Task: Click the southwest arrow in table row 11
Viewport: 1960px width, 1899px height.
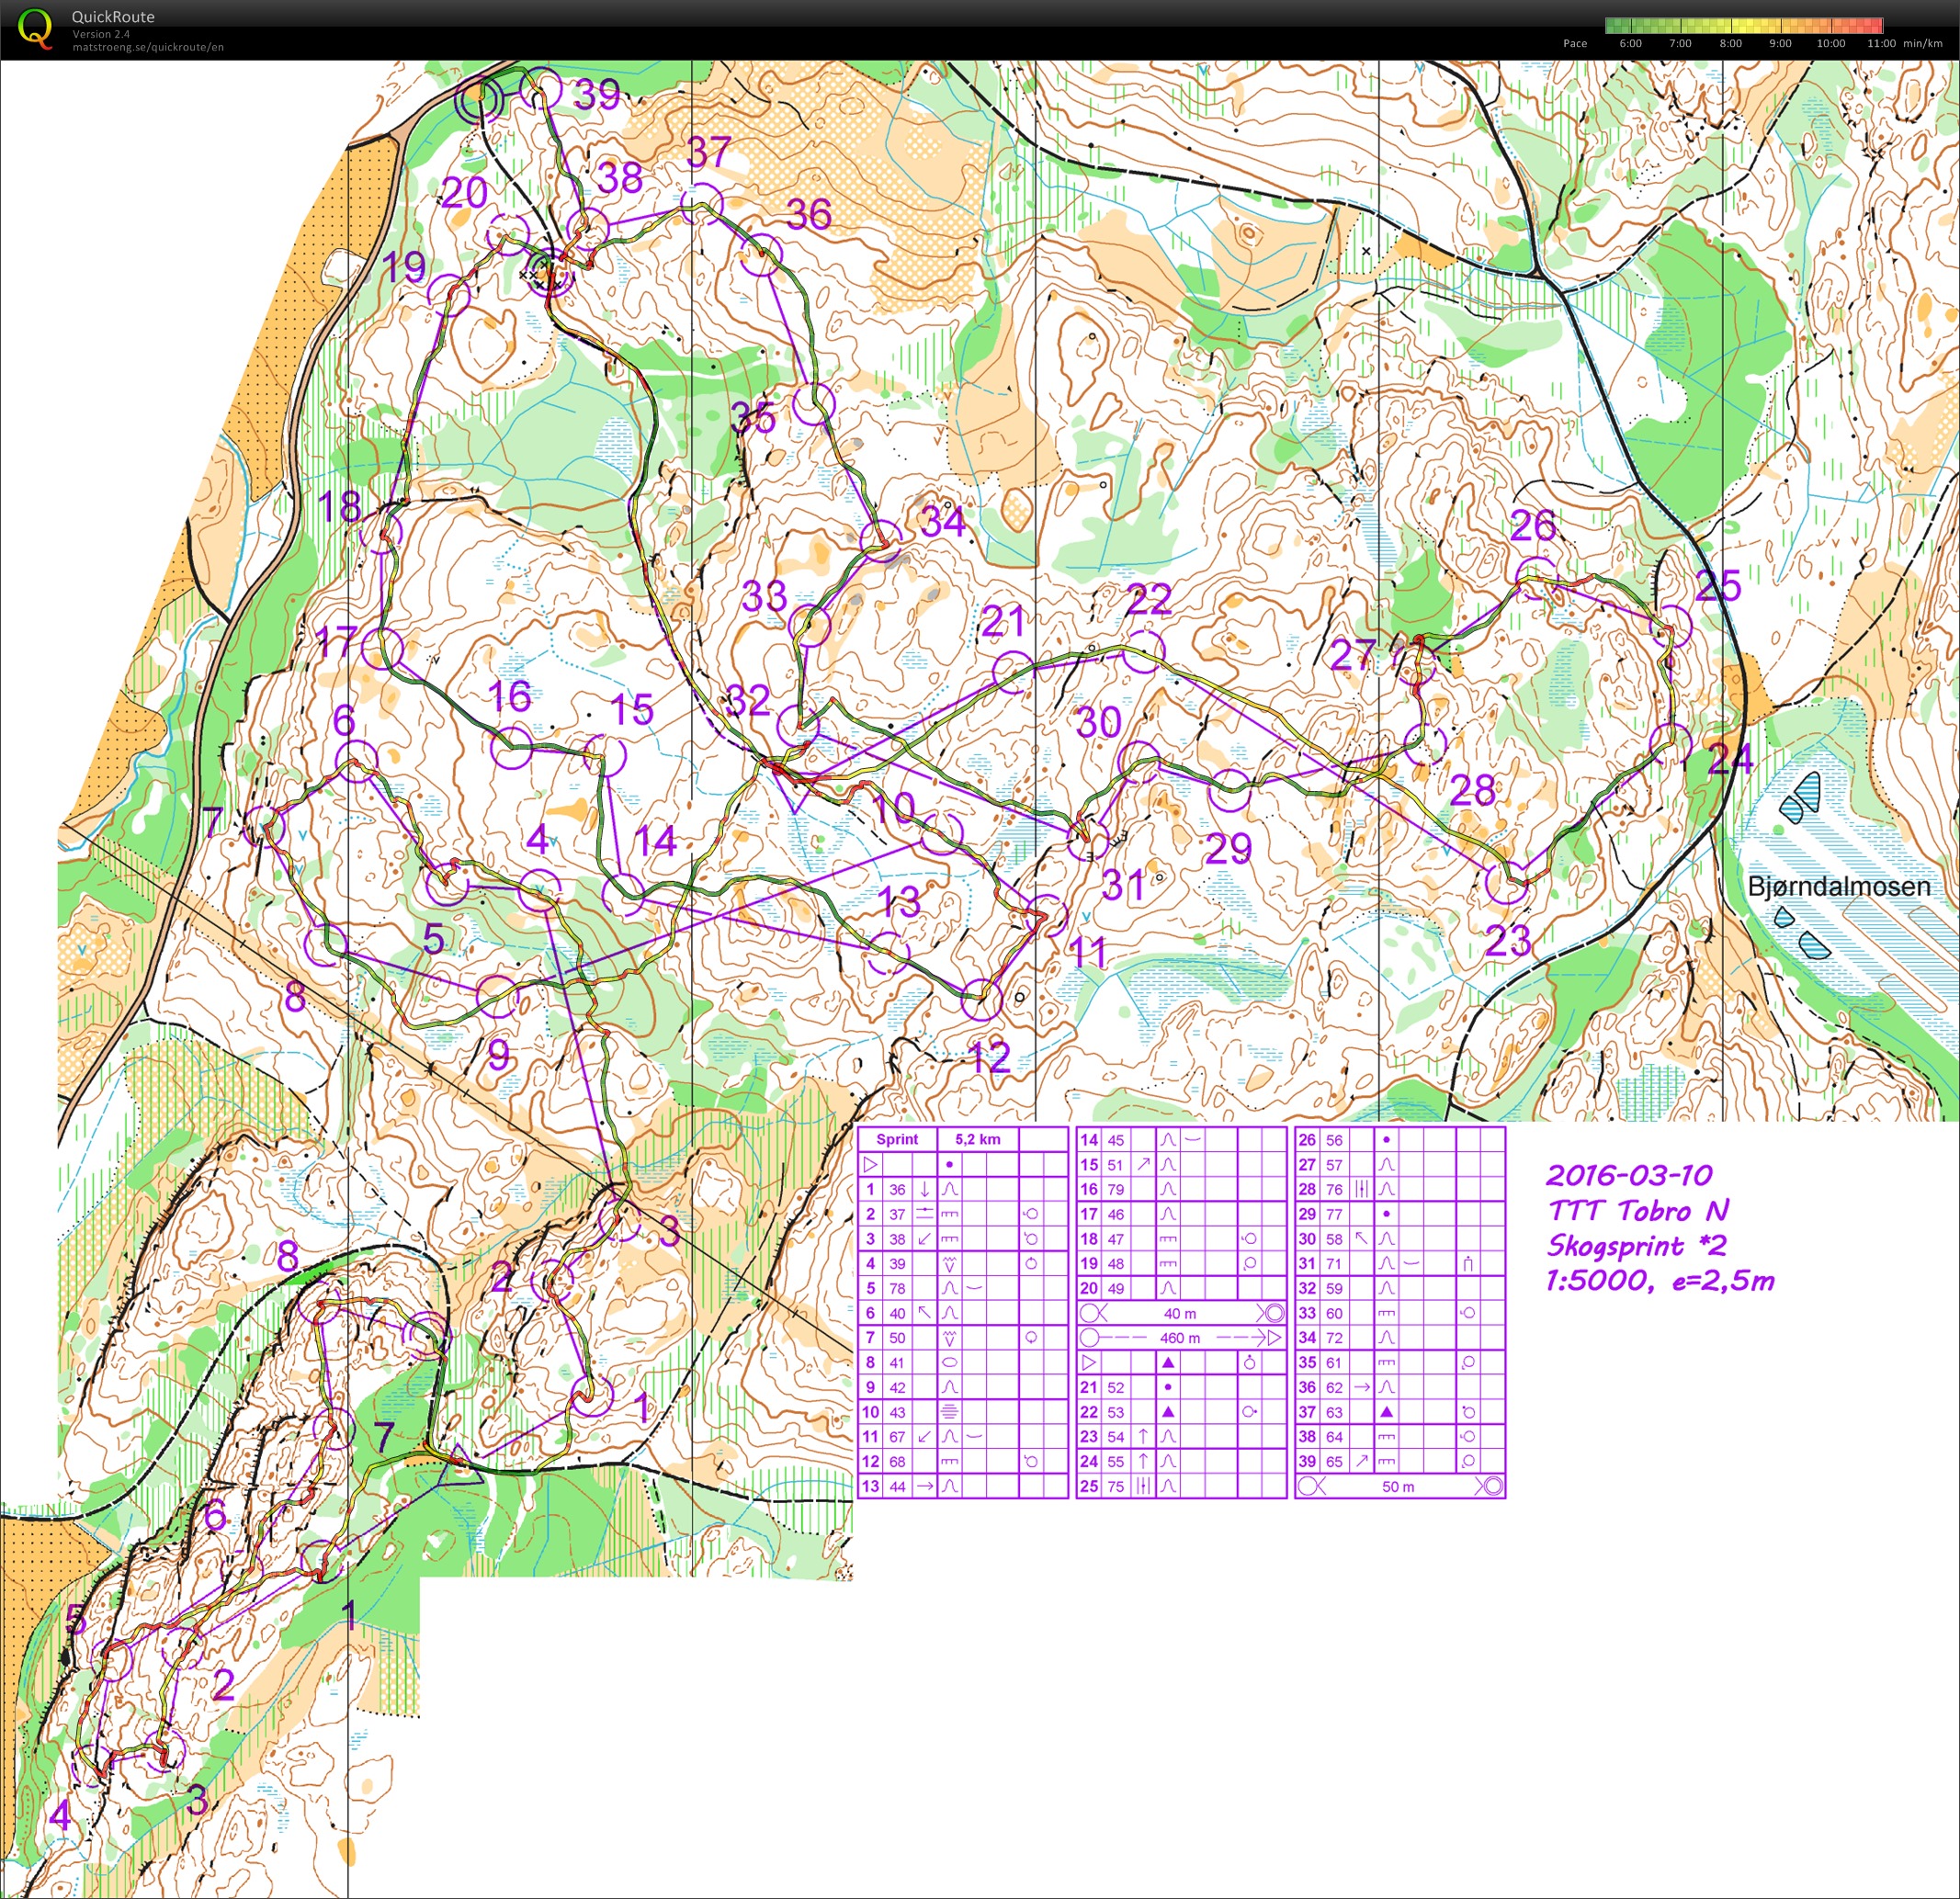Action: 924,1436
